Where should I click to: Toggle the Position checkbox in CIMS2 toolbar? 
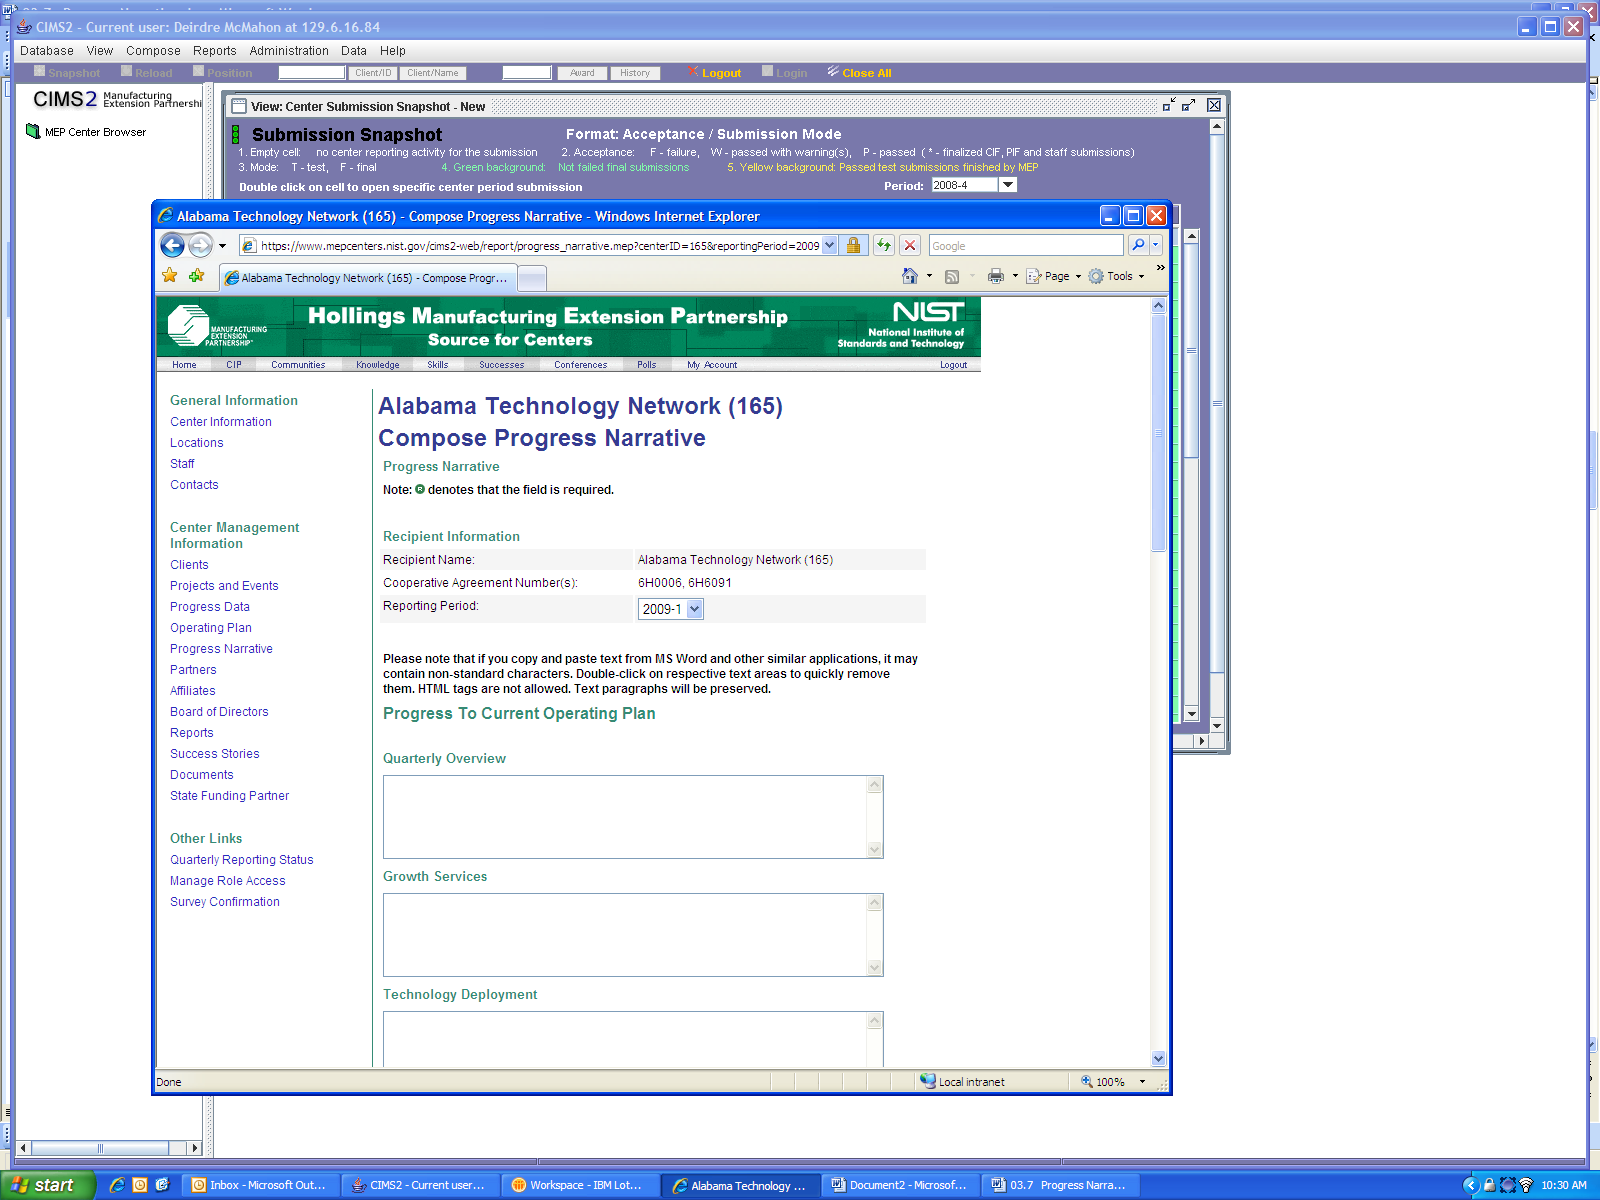click(199, 71)
